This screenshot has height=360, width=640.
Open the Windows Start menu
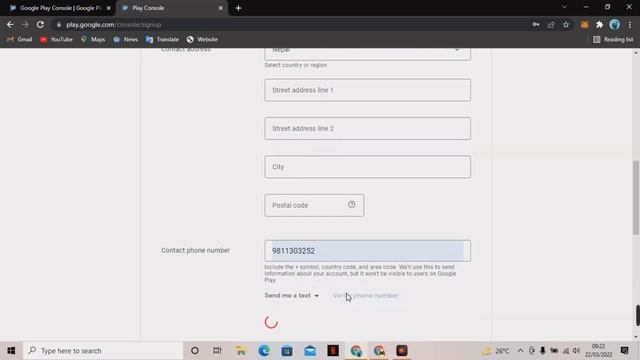[11, 351]
